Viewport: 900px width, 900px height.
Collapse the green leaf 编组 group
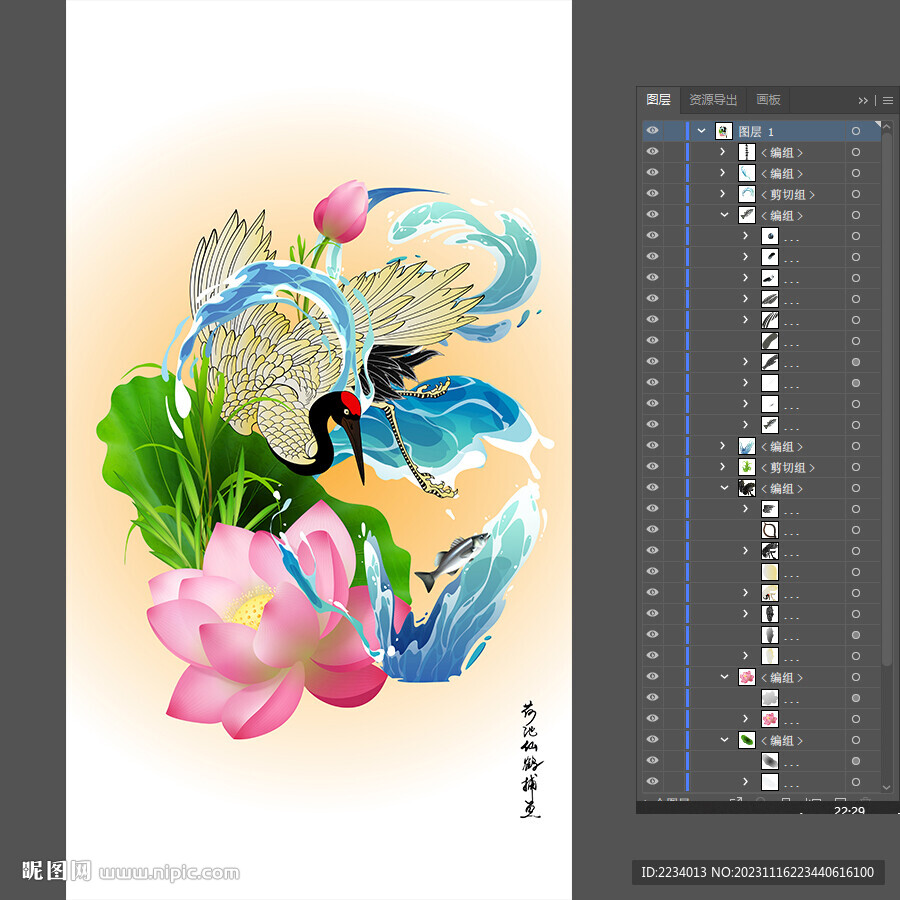pyautogui.click(x=724, y=740)
